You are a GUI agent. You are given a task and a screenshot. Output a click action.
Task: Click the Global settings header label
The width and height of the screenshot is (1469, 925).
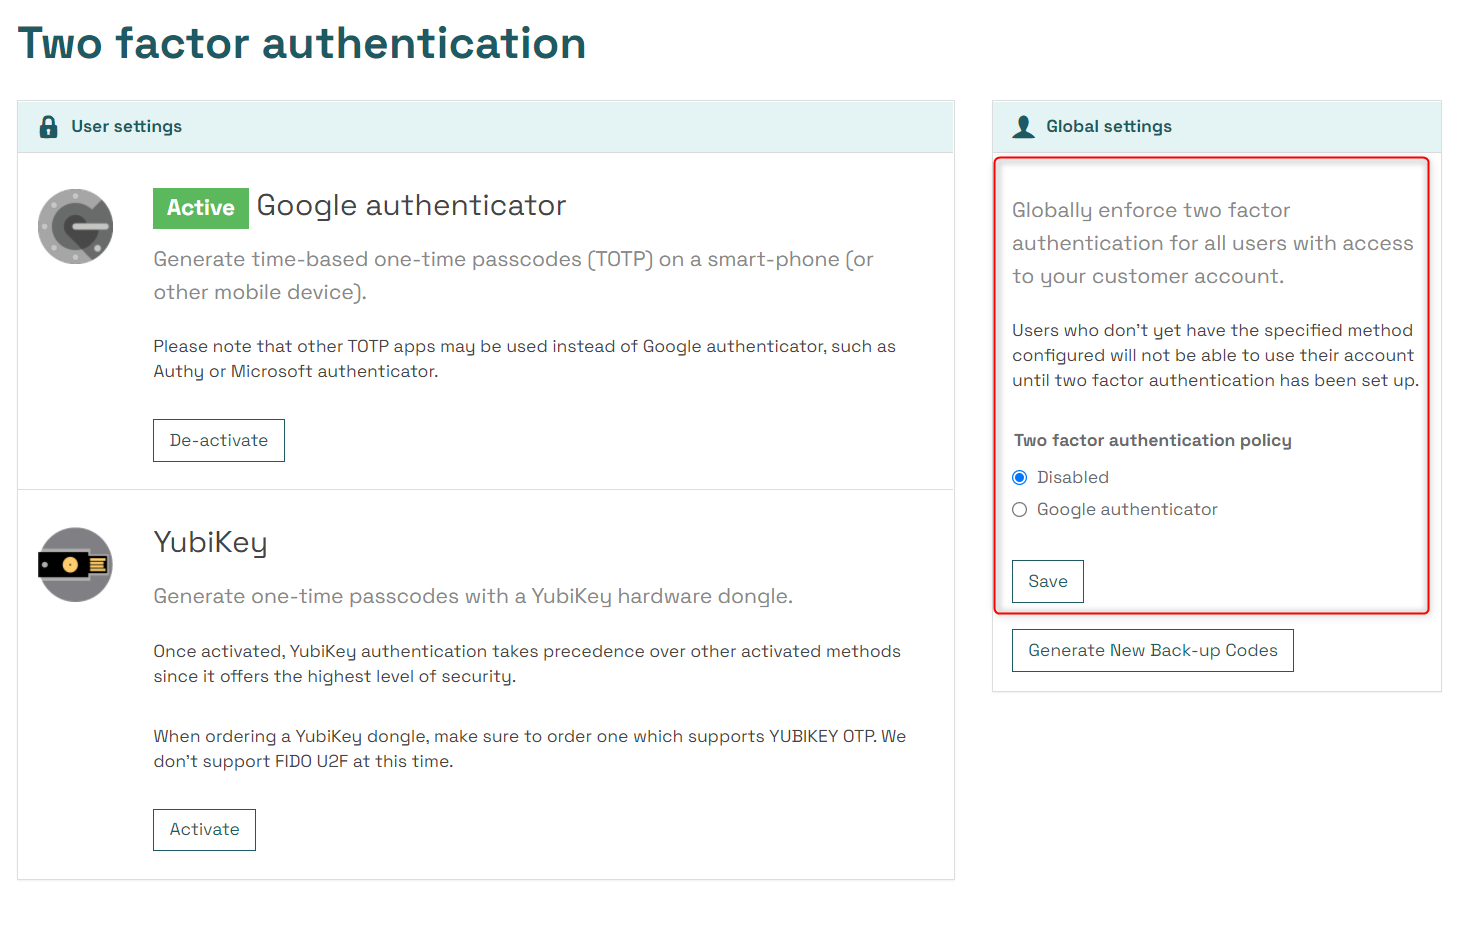pyautogui.click(x=1109, y=127)
